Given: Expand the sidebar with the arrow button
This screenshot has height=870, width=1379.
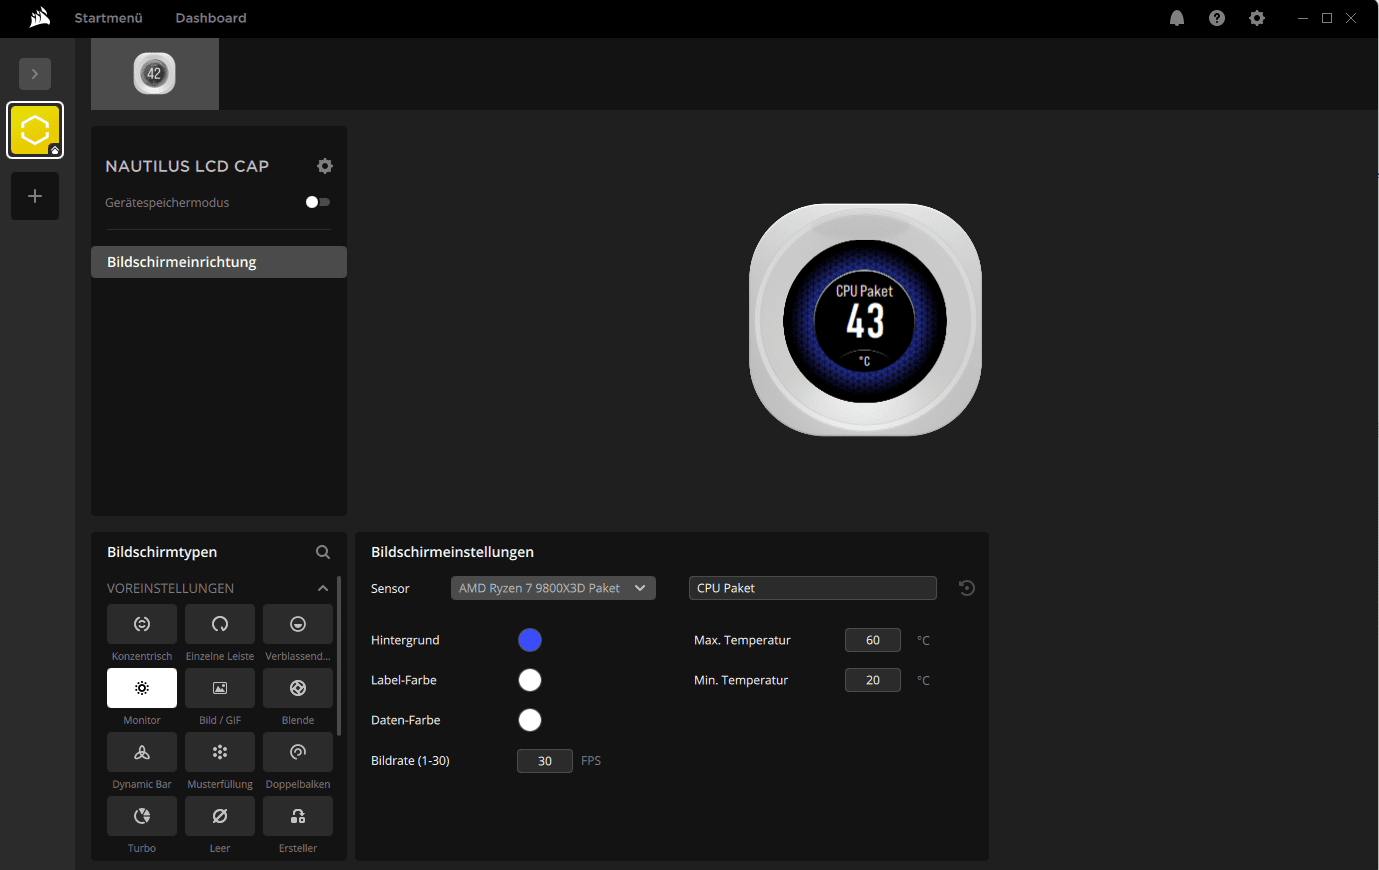Looking at the screenshot, I should (x=35, y=74).
